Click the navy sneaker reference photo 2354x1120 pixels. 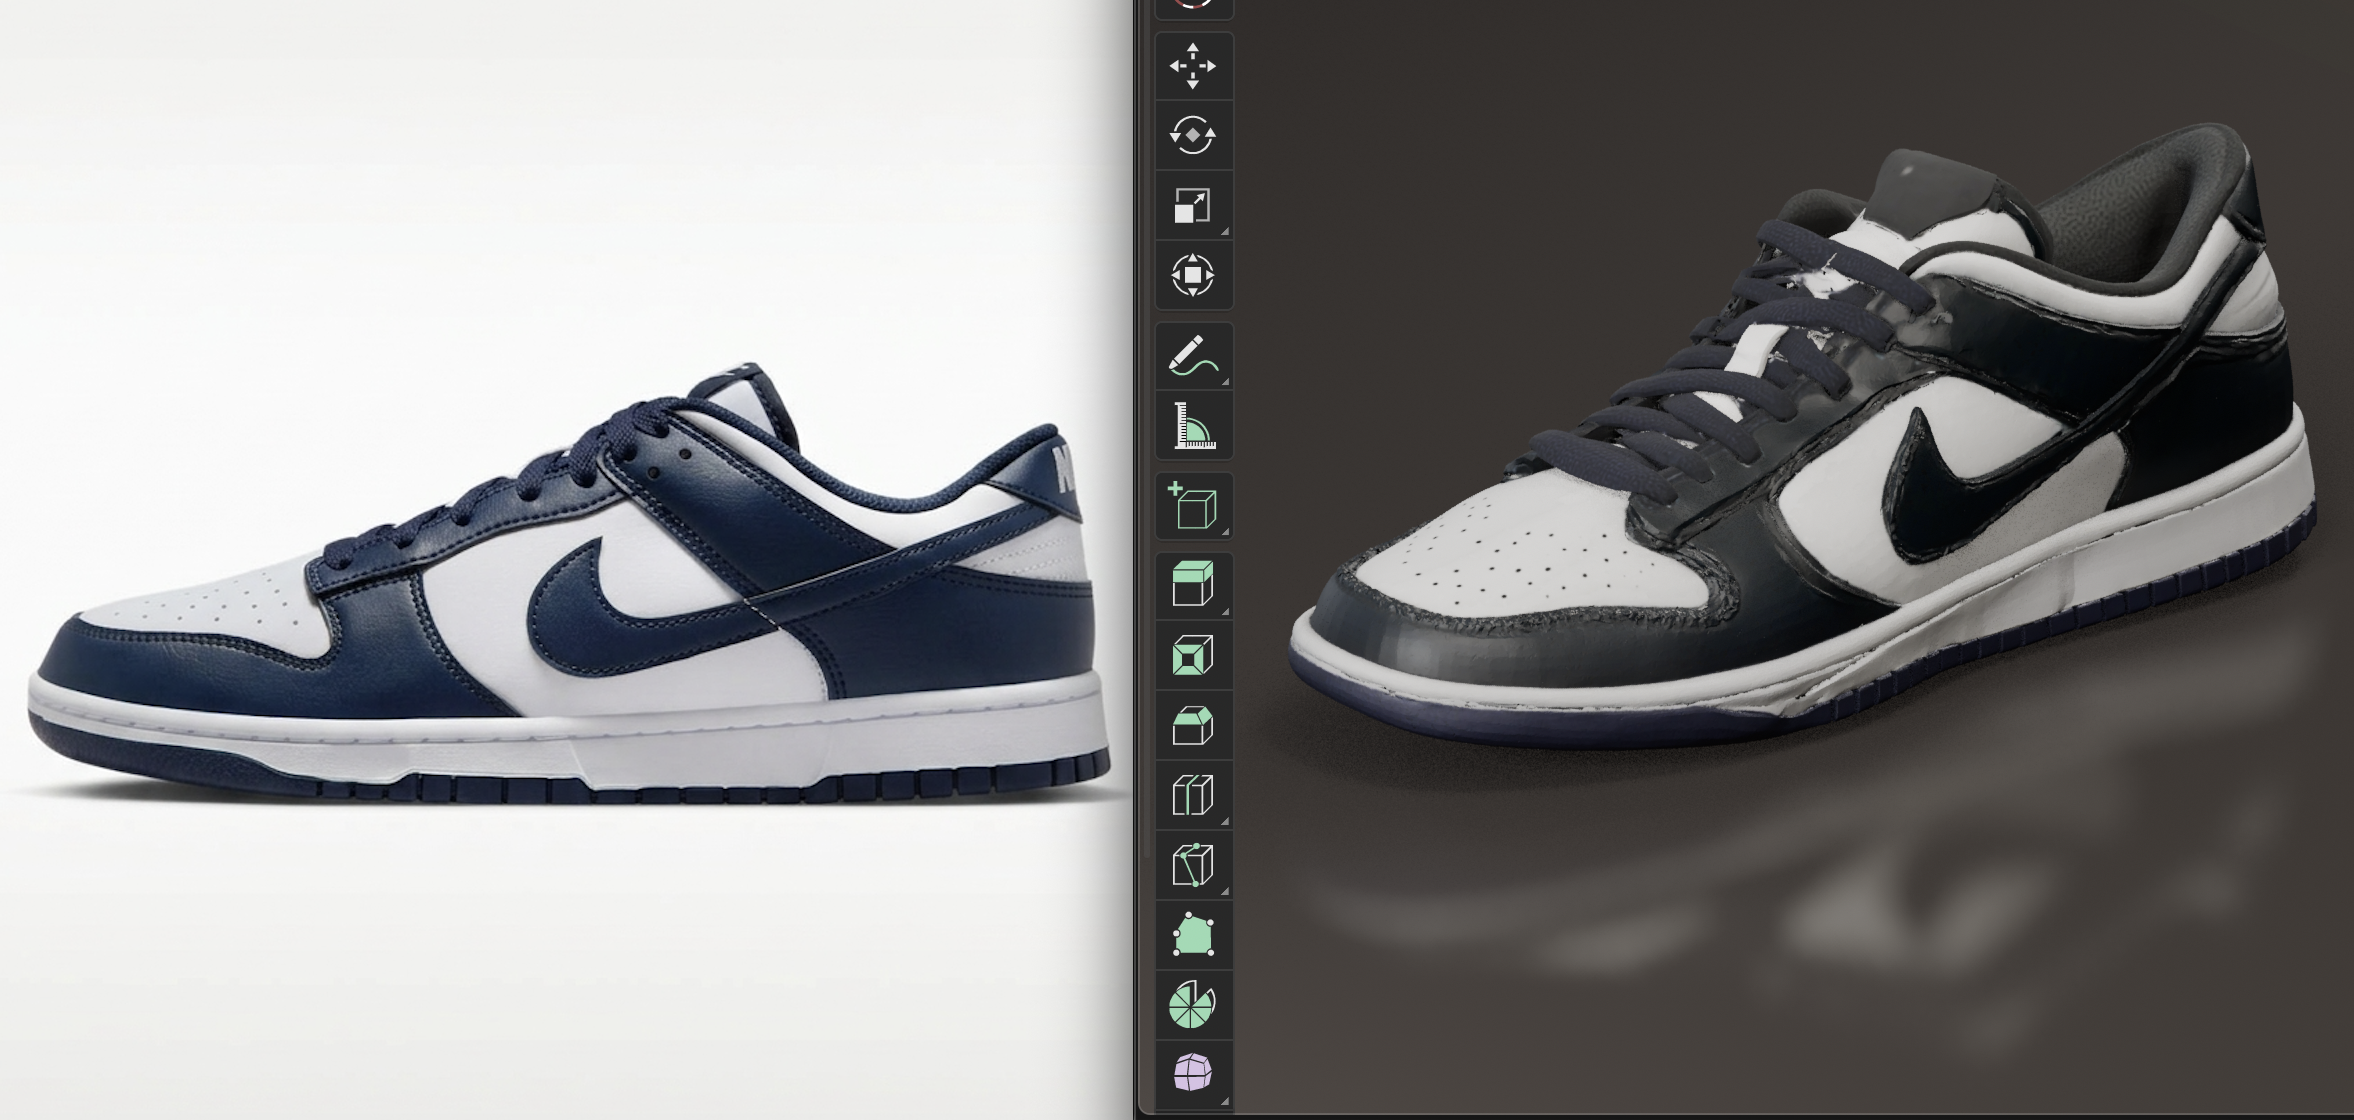(568, 583)
